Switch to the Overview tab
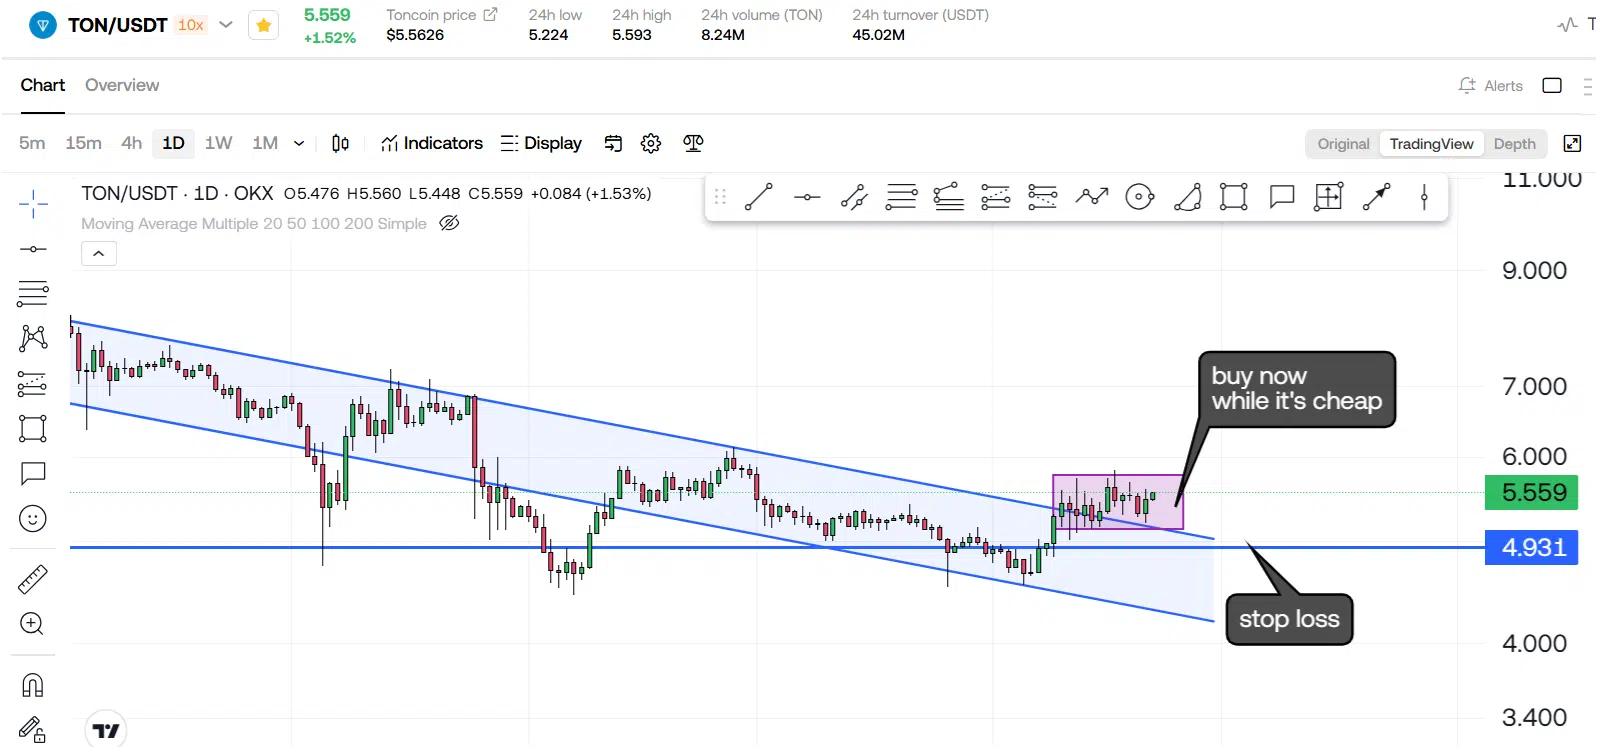 122,85
